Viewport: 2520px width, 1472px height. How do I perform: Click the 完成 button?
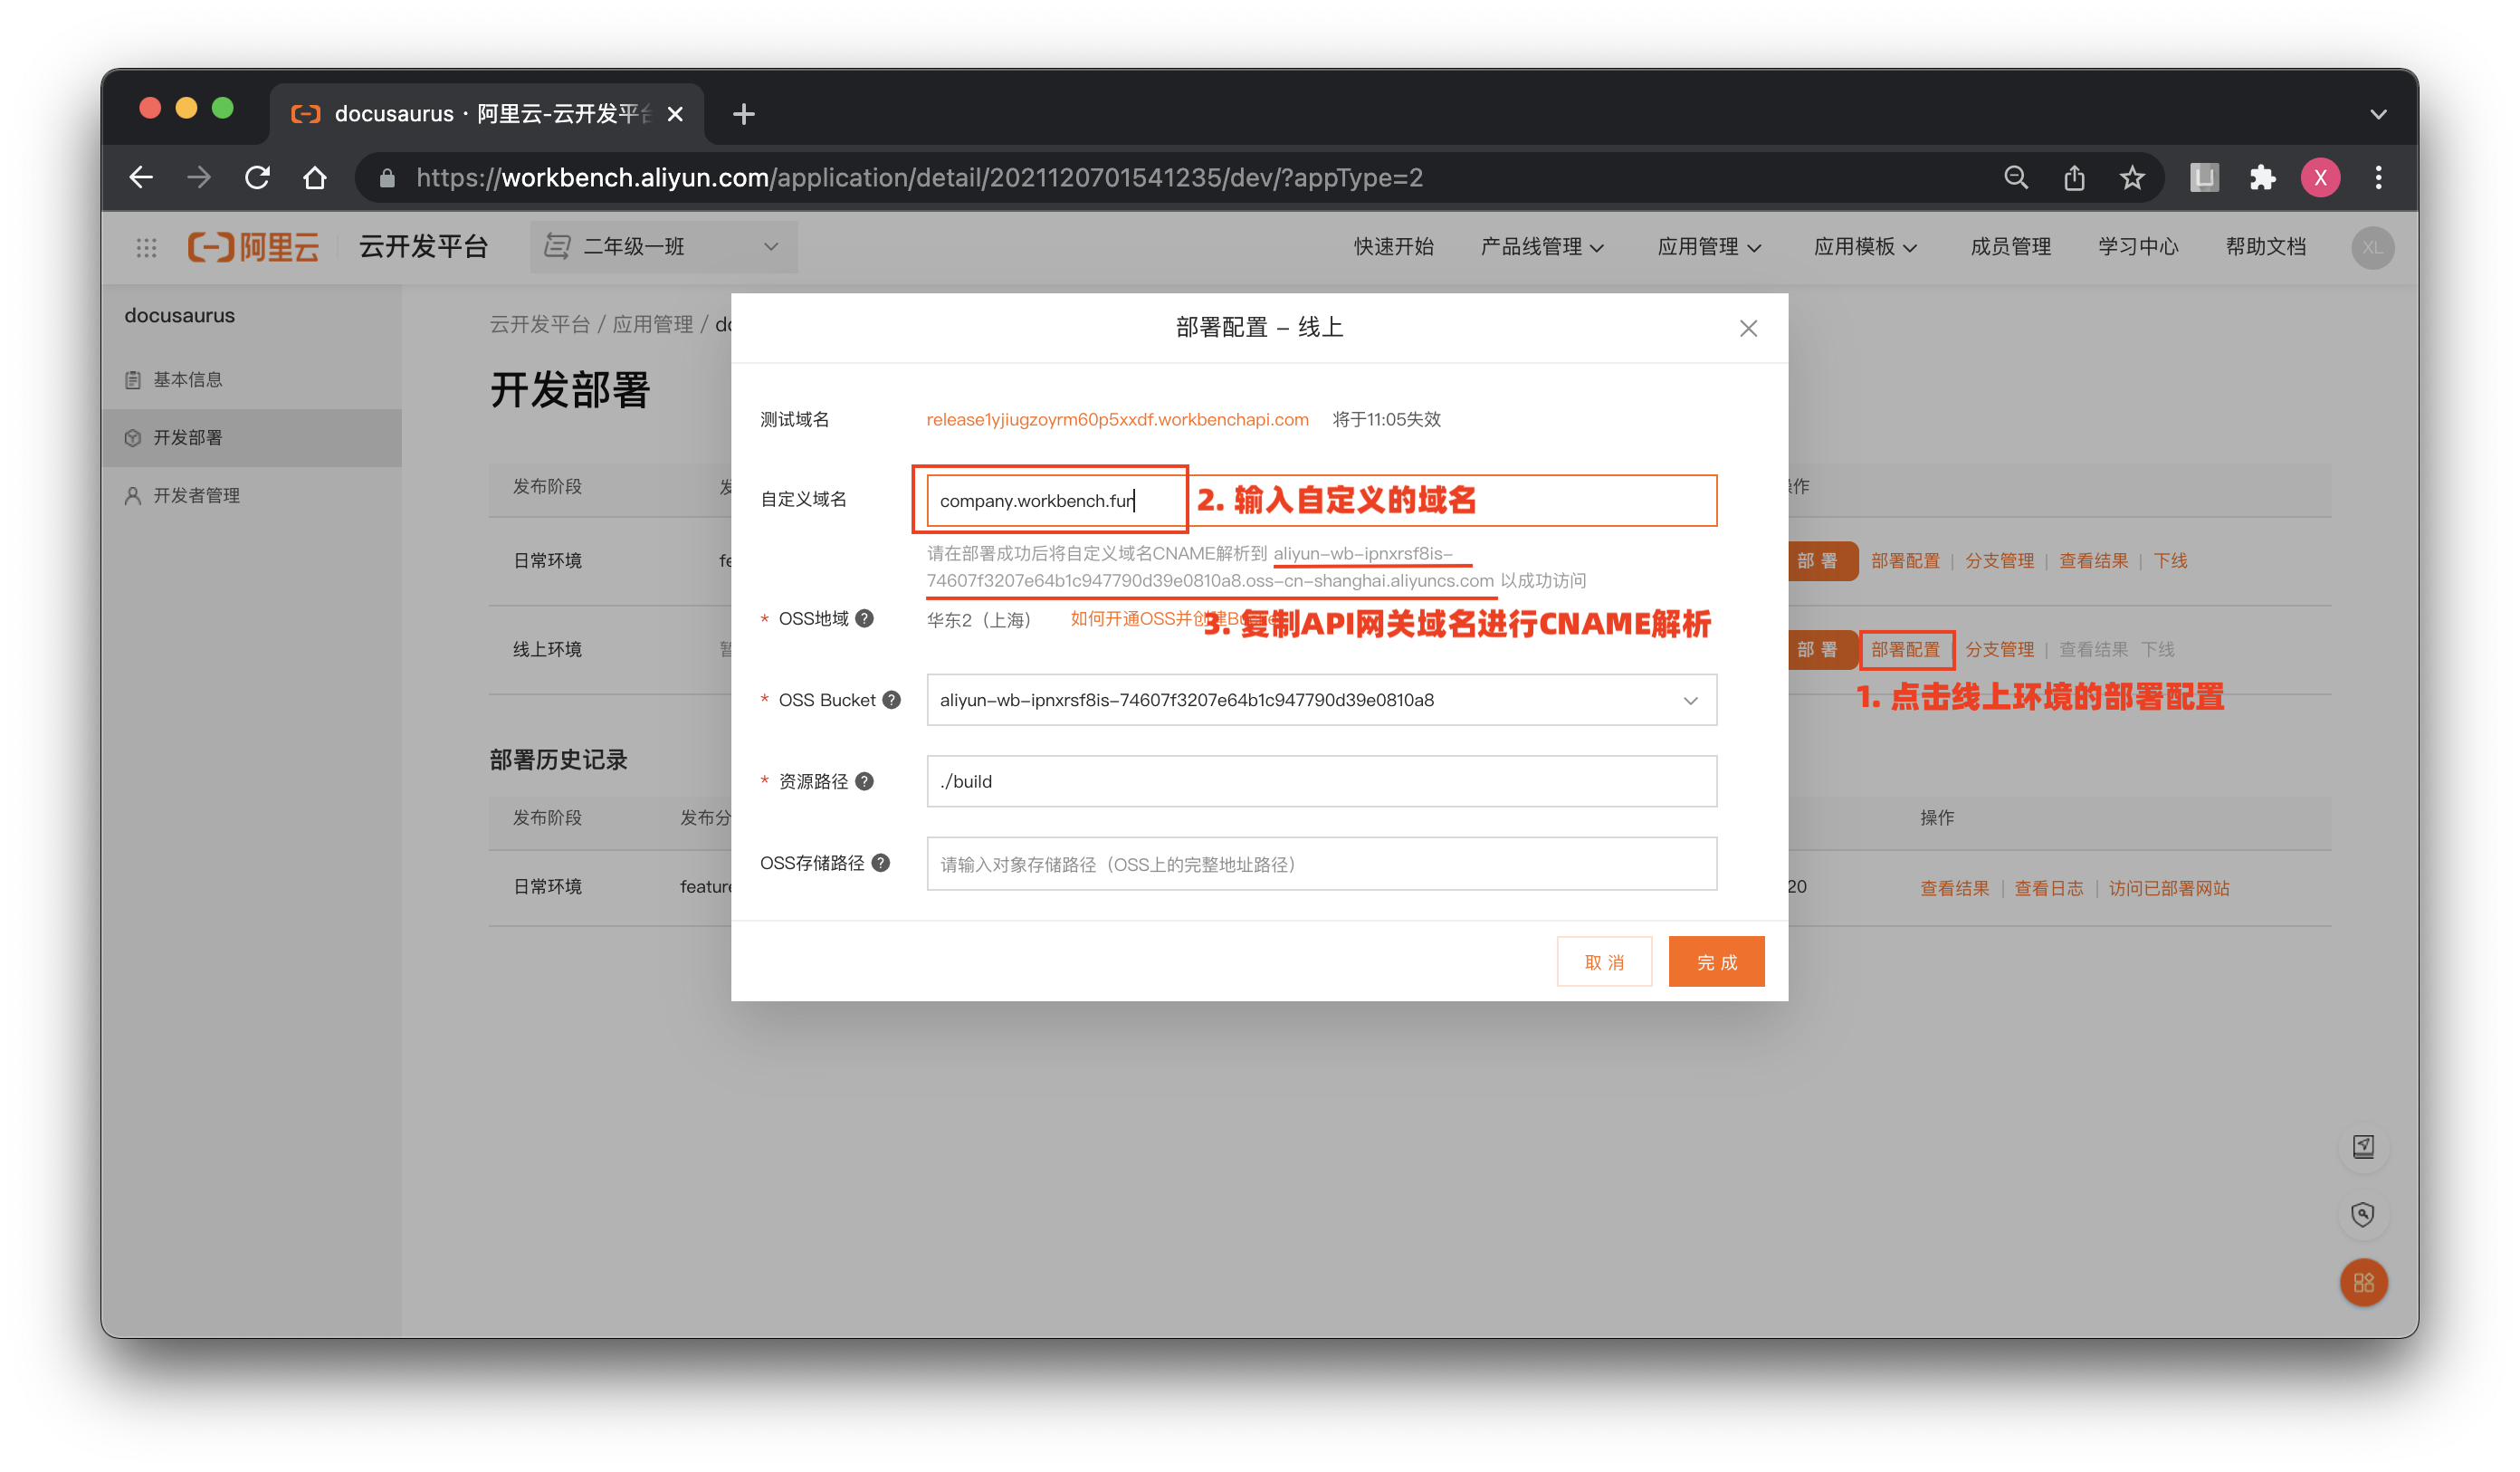click(1716, 962)
